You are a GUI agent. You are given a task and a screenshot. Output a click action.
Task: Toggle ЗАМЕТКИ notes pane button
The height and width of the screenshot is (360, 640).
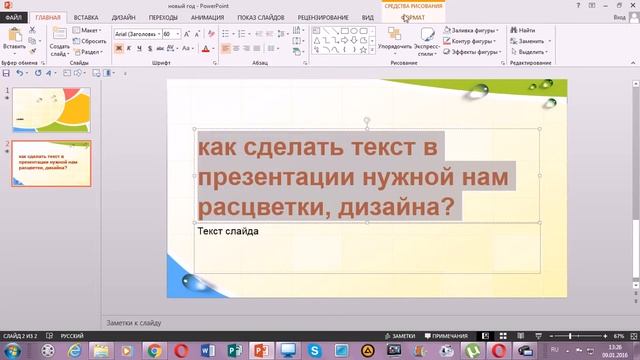[400, 336]
